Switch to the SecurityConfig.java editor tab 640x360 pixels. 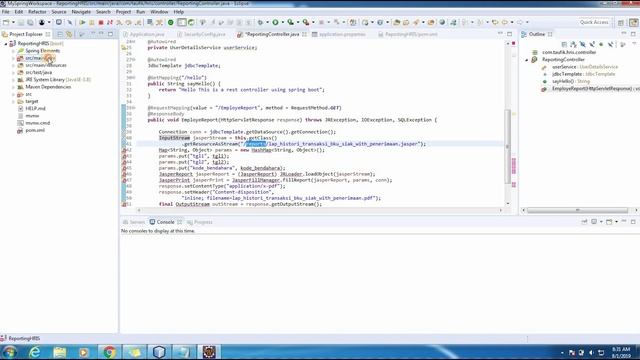pos(202,34)
